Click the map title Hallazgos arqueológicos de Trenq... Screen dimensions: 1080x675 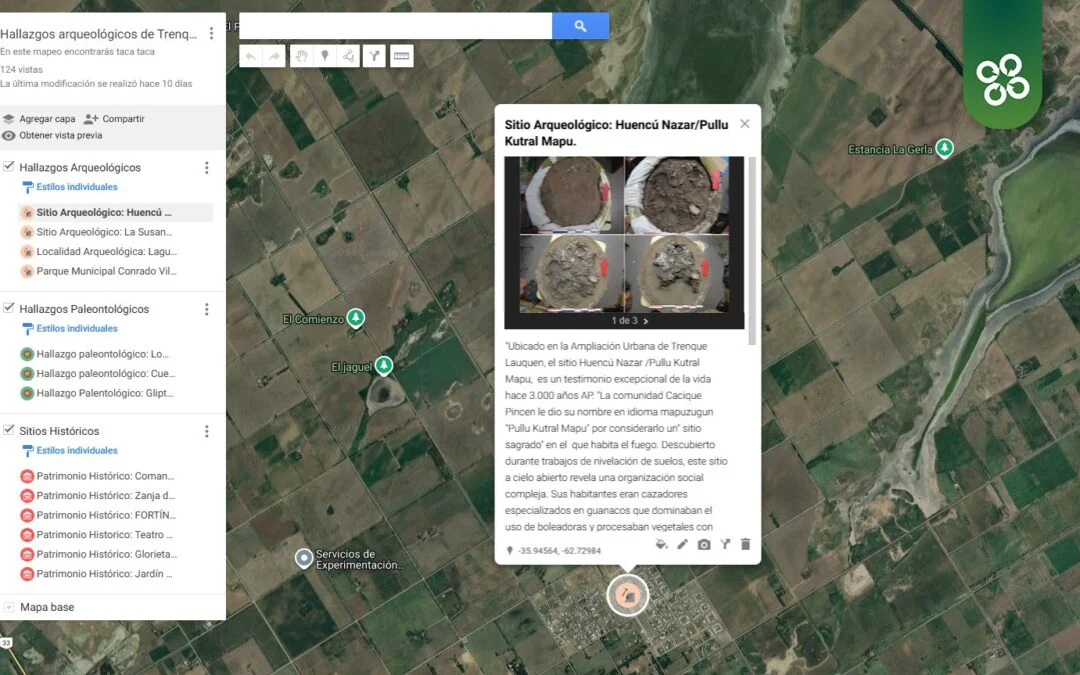point(98,34)
